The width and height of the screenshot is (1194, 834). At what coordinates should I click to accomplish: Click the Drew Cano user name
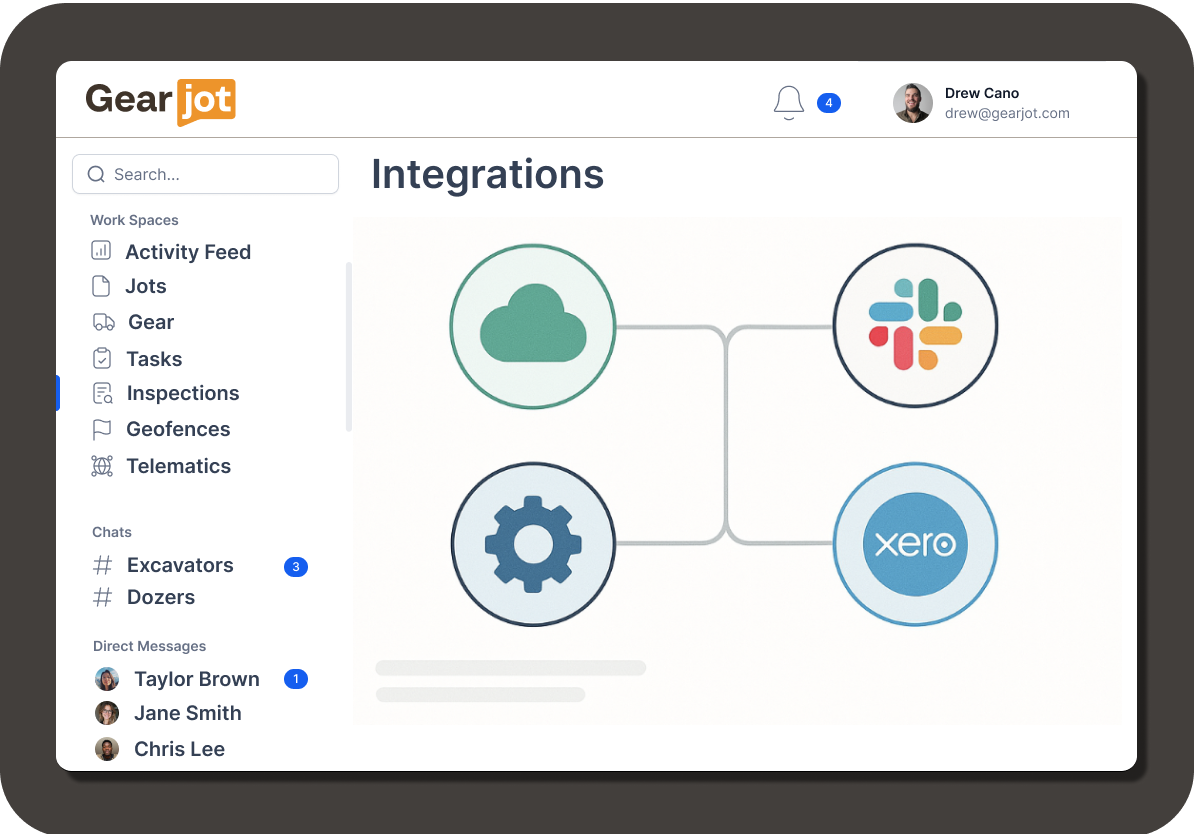[x=982, y=93]
